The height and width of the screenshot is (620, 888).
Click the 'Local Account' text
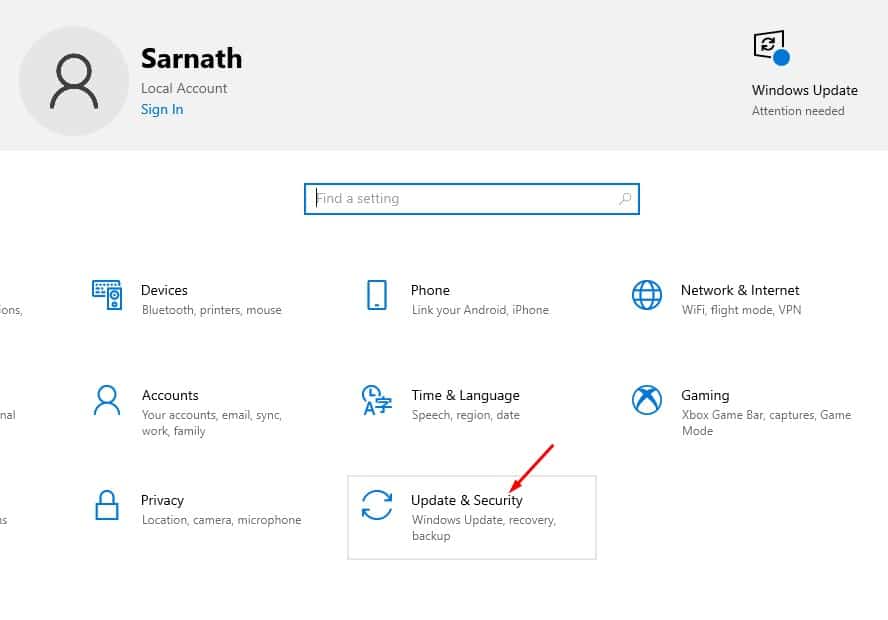(x=184, y=88)
